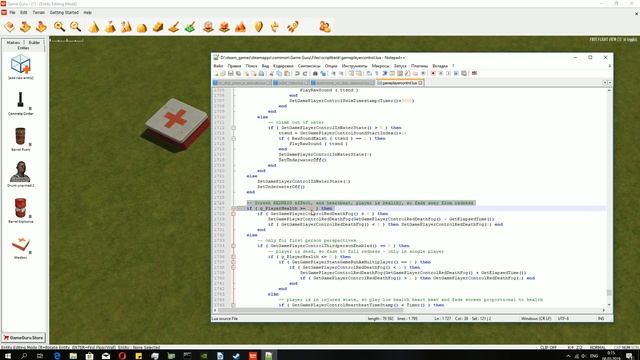Image resolution: width=640 pixels, height=360 pixels.
Task: Select the Ramp terrain tool
Action: pyautogui.click(x=158, y=27)
